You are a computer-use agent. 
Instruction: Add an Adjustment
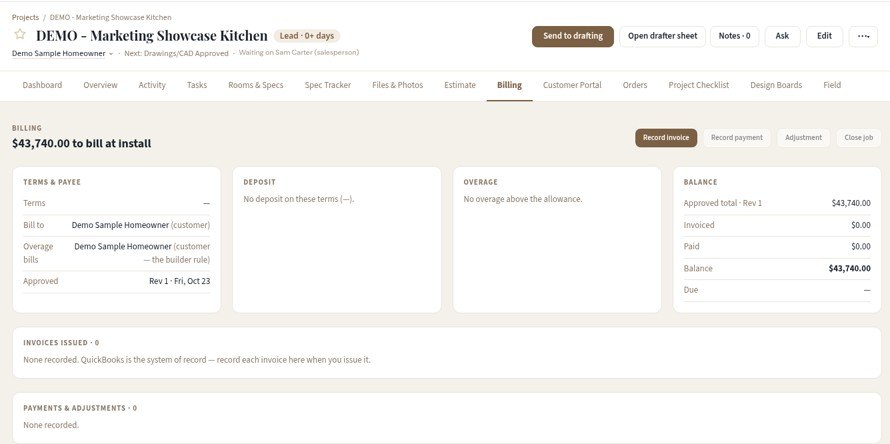tap(803, 138)
